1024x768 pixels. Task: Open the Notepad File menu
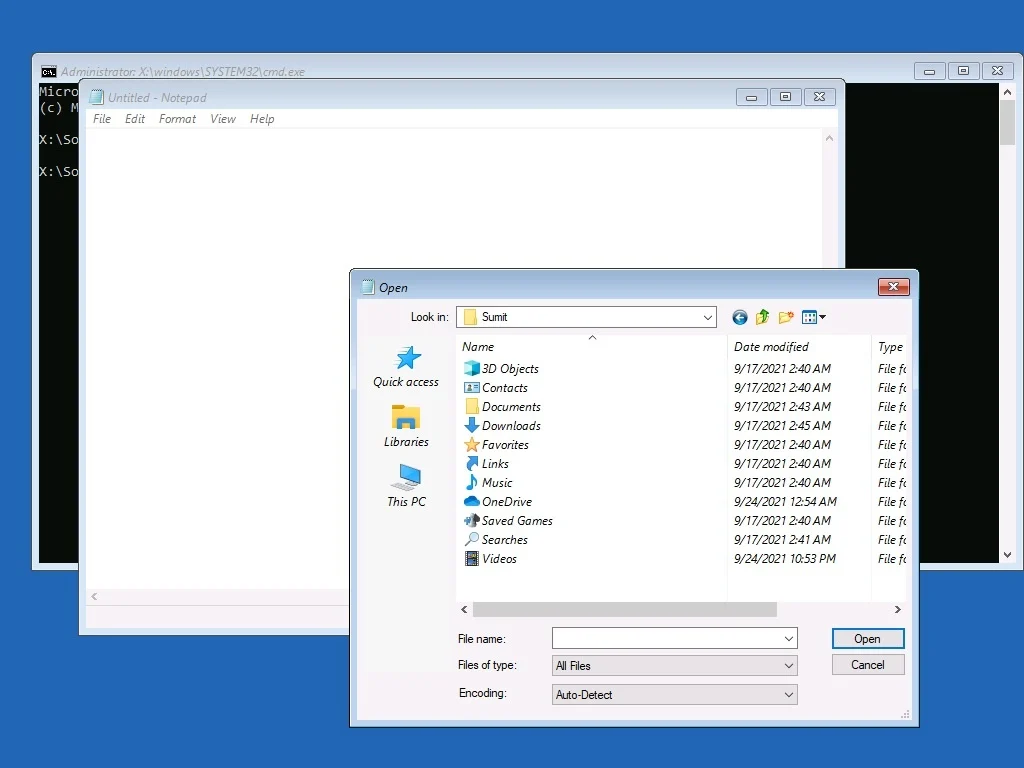coord(102,119)
